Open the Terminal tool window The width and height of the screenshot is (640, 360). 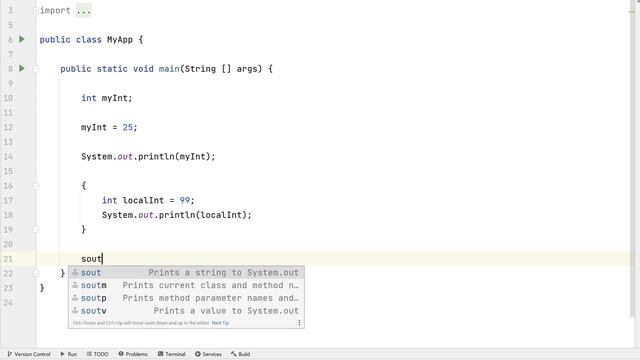click(x=172, y=354)
